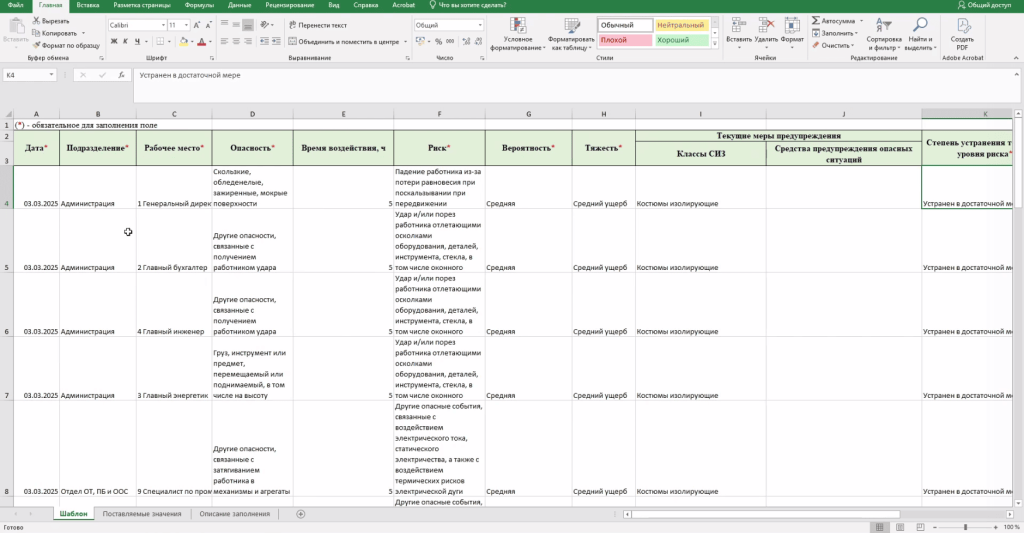Open Sort and Filter (Сортировка и фильтр)

coord(884,34)
